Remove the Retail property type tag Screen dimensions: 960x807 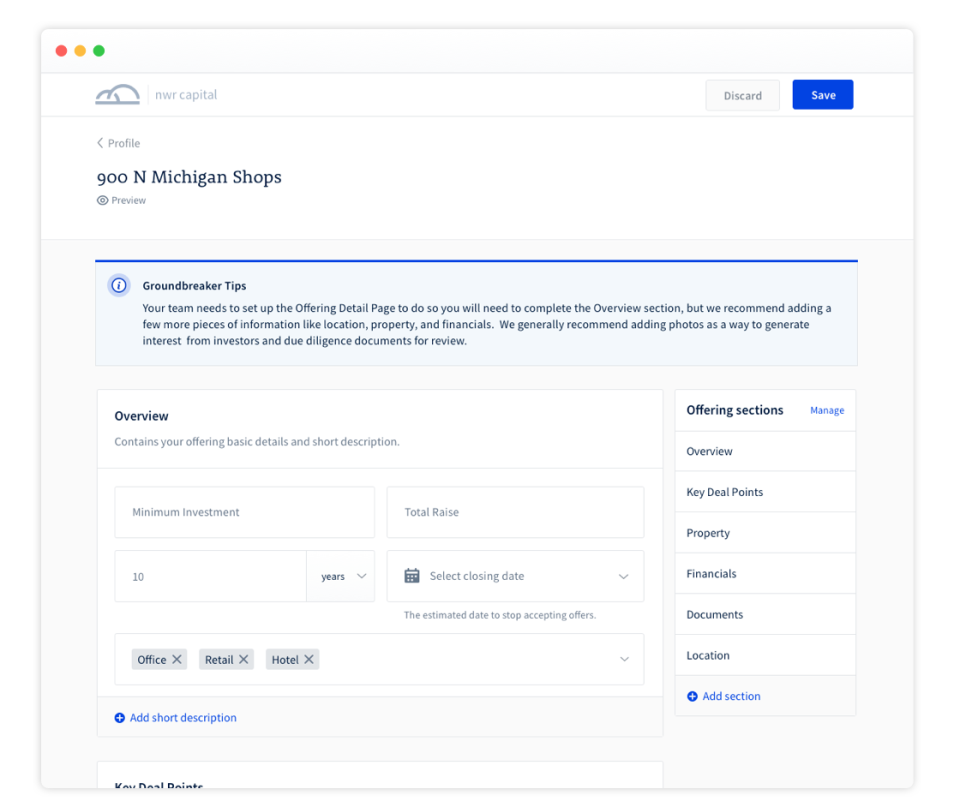point(243,658)
